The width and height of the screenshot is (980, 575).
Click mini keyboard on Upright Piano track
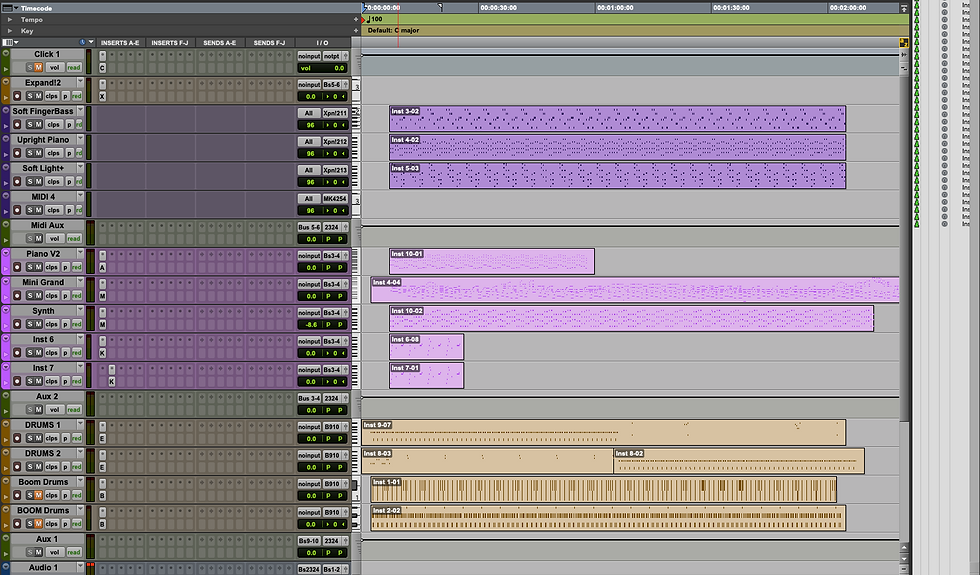pos(356,148)
